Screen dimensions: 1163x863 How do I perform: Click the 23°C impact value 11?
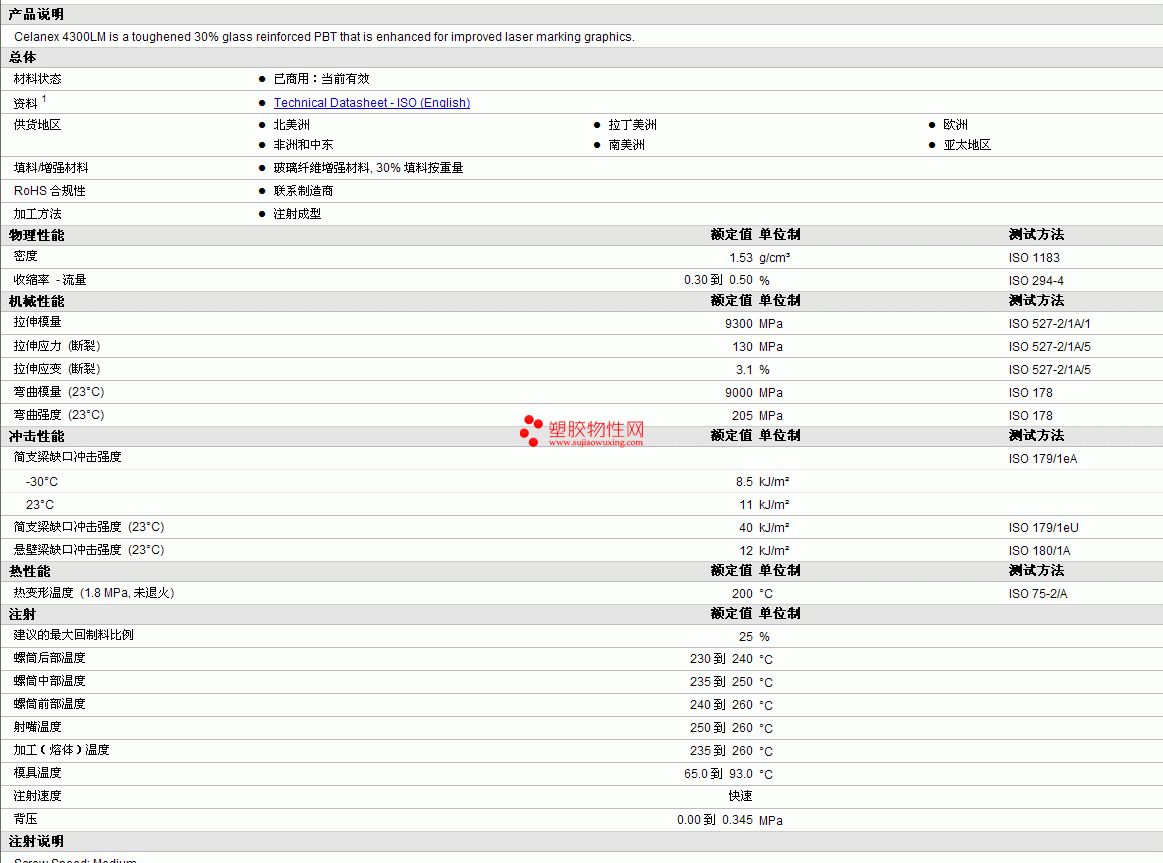coord(745,504)
